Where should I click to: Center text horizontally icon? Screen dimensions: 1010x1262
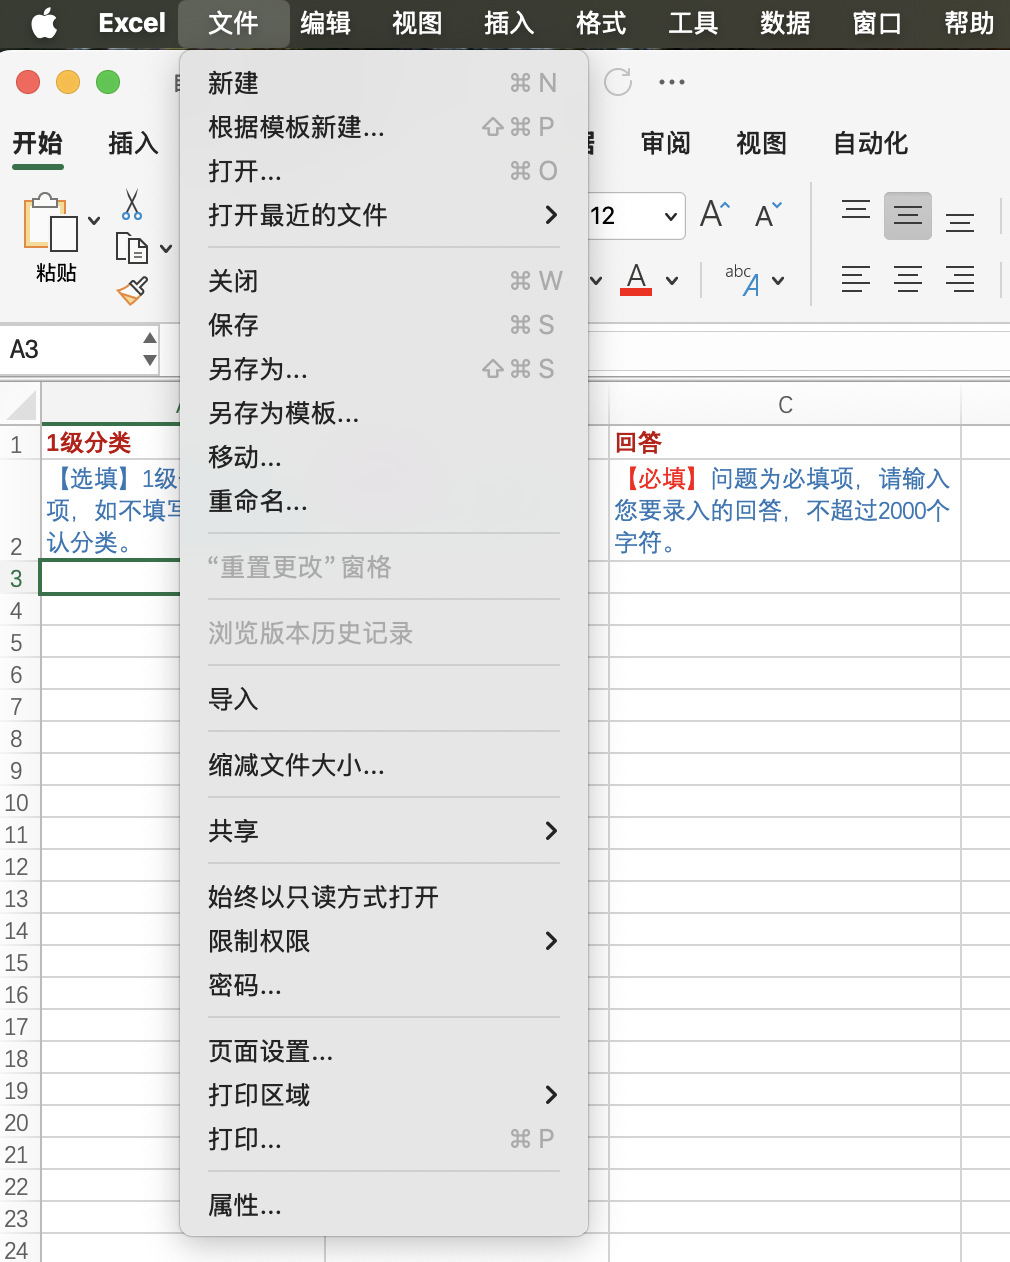[x=908, y=279]
